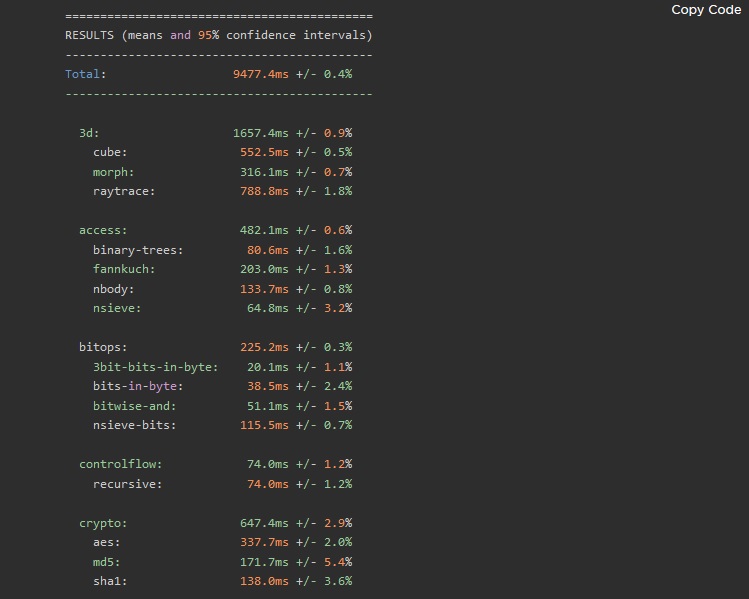The height and width of the screenshot is (599, 749).
Task: Select the binary-trees entry
Action: (x=223, y=250)
